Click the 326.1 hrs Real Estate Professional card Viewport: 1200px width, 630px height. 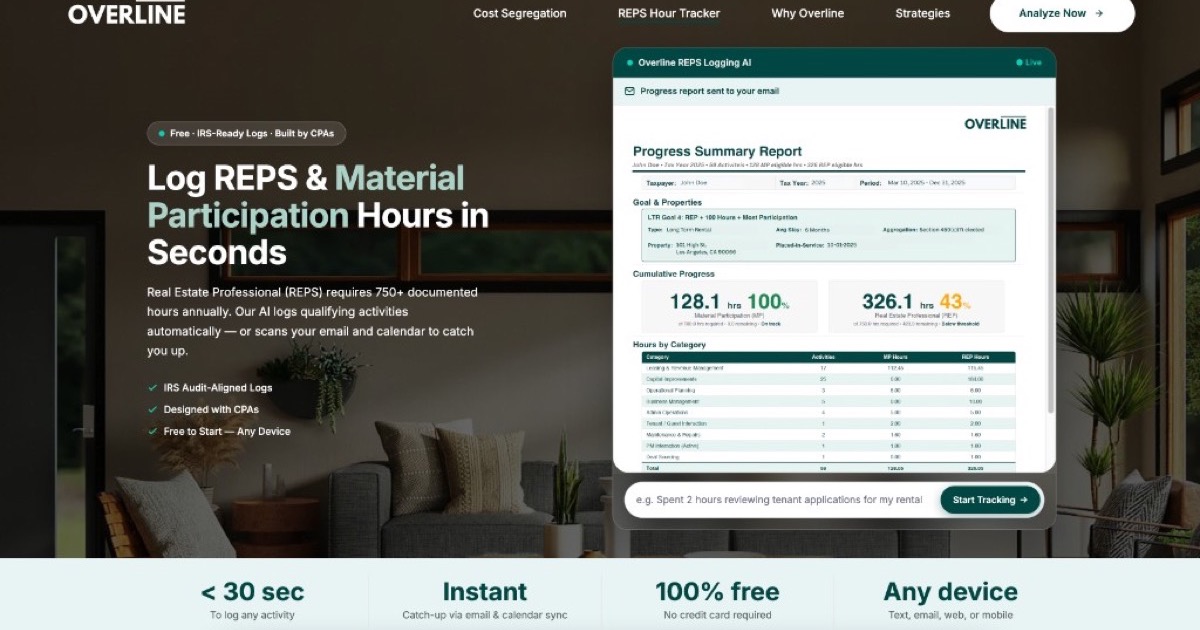pos(917,306)
